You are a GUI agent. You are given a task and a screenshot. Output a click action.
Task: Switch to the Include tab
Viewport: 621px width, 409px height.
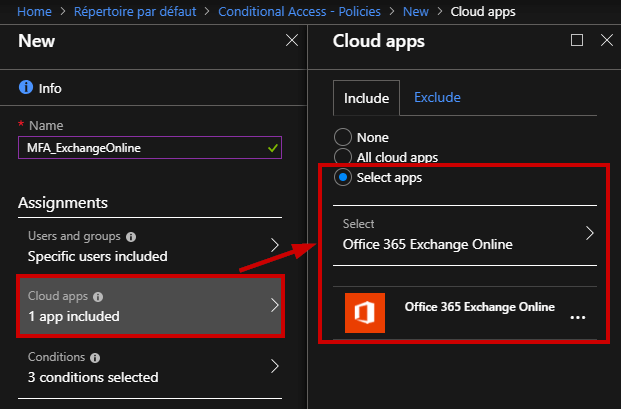(366, 98)
